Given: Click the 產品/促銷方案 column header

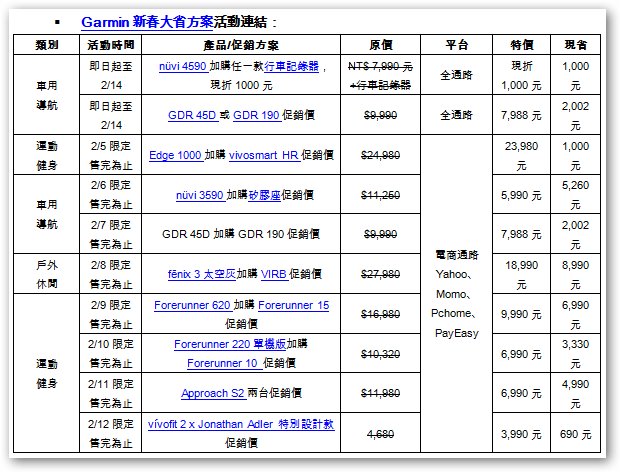Looking at the screenshot, I should point(245,45).
